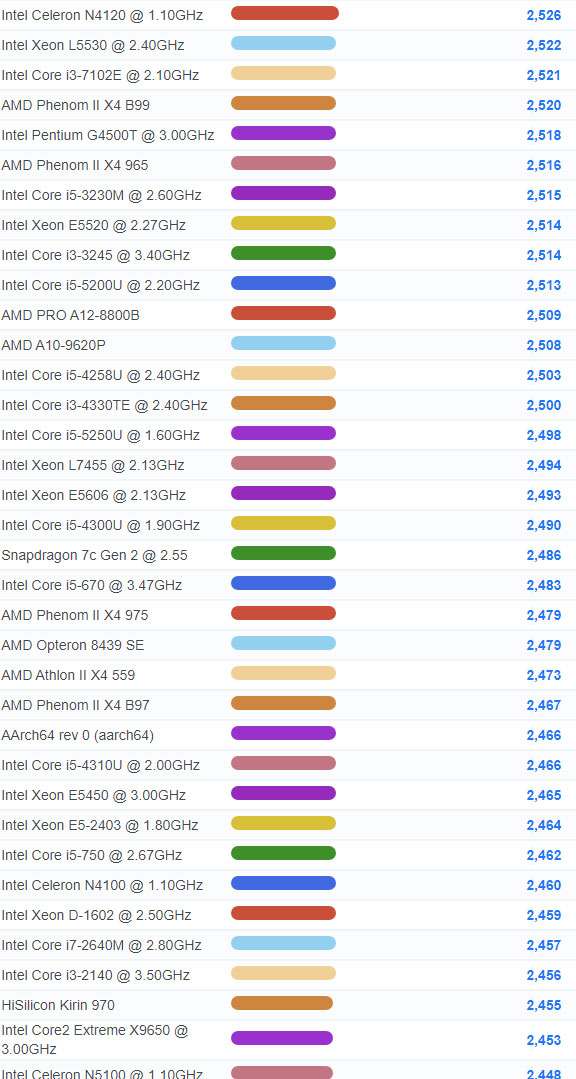Viewport: 576px width, 1079px height.
Task: Select Intel Xeon E5450 @ 3.00GHz
Action: (x=94, y=795)
